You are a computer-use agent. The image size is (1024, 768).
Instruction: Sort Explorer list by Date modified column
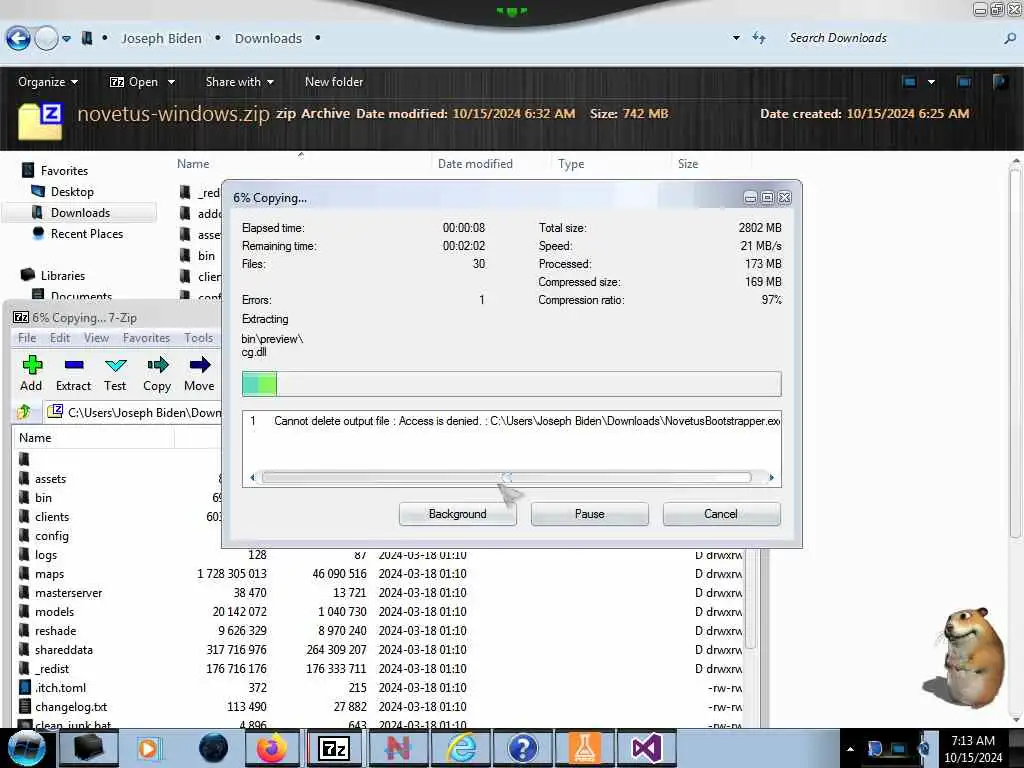click(x=475, y=164)
